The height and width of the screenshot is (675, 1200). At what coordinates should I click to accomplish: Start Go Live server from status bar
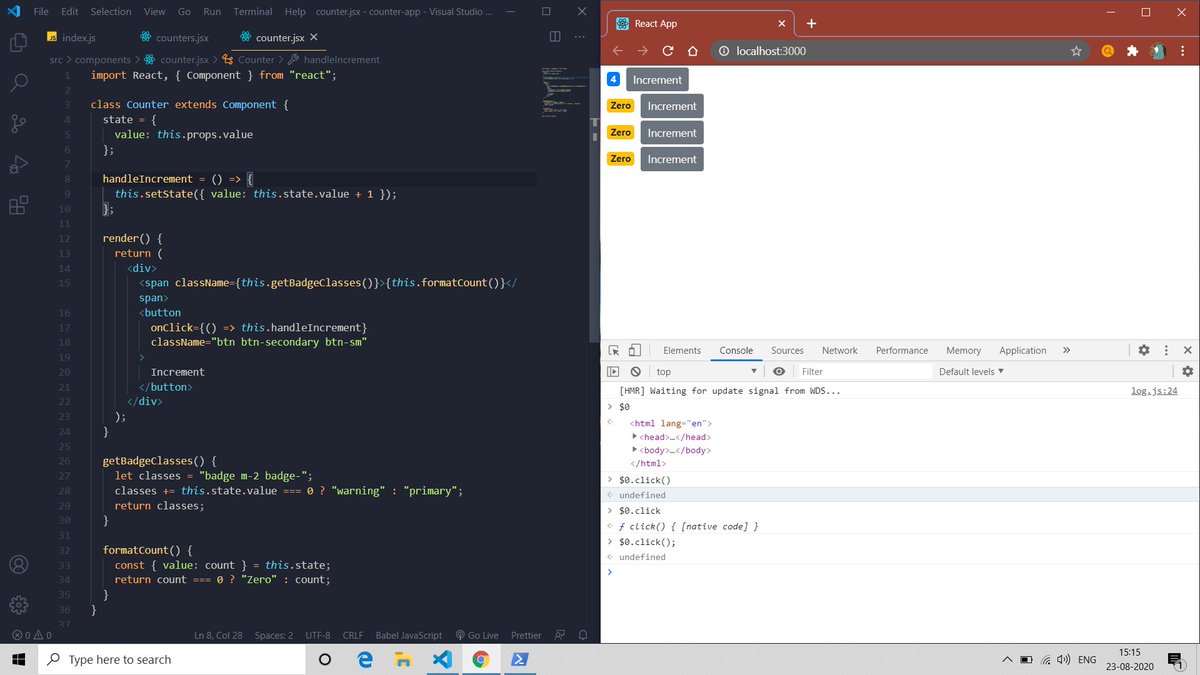point(476,635)
